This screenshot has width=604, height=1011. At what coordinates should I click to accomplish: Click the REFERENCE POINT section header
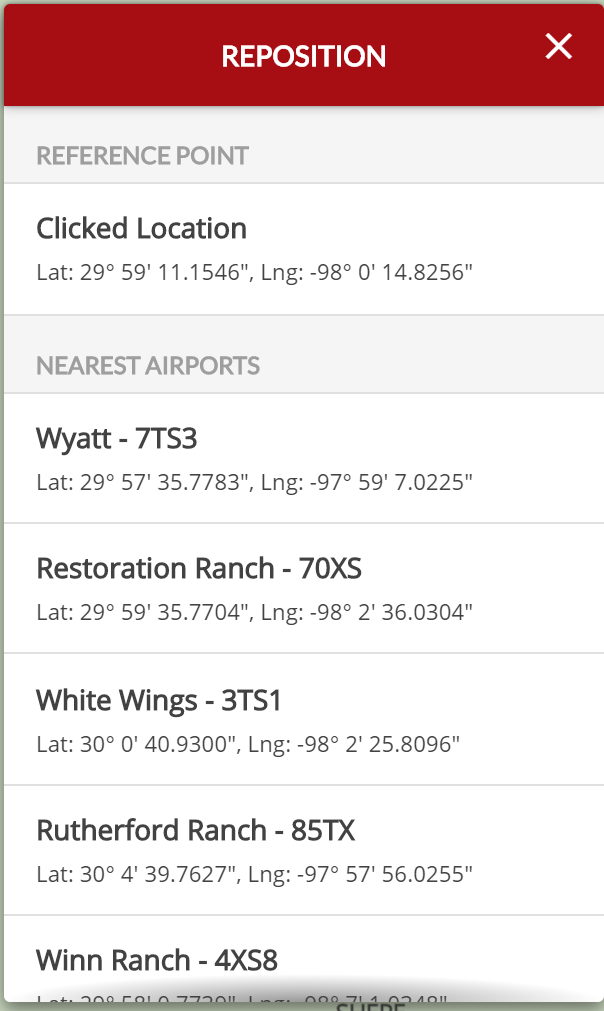pyautogui.click(x=143, y=156)
